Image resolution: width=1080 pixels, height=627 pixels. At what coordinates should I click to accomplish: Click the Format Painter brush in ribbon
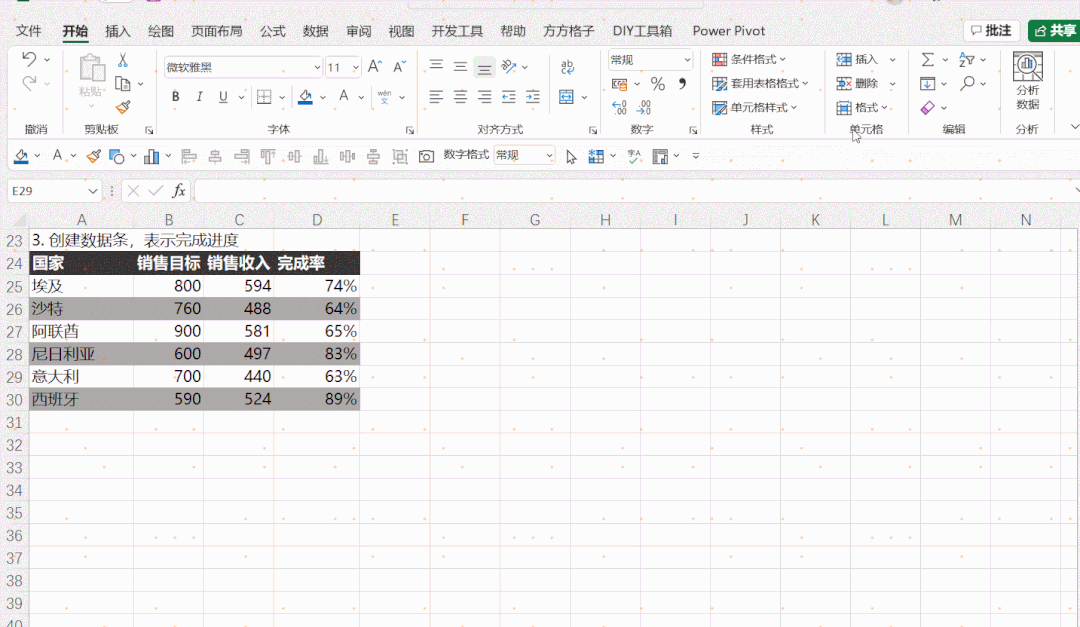click(x=123, y=107)
